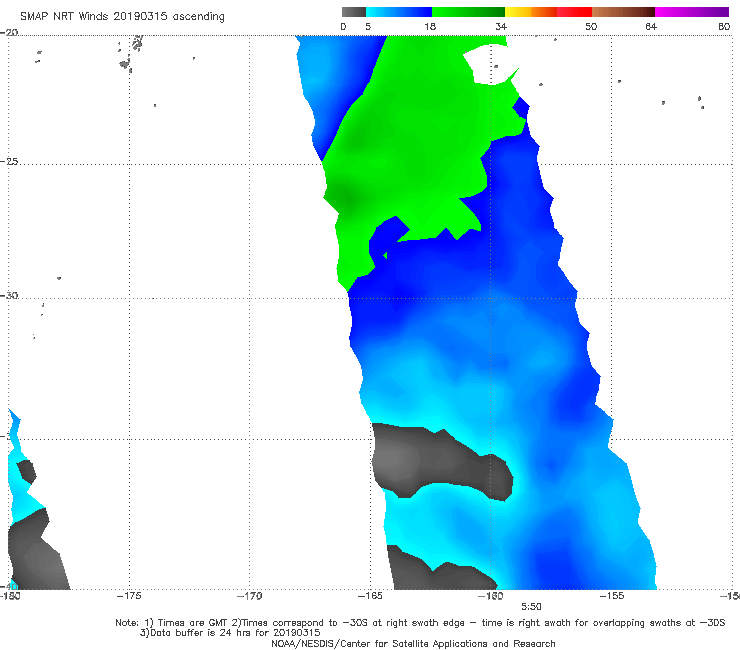Click the swath time label '5:50'
This screenshot has width=740, height=650.
[531, 607]
